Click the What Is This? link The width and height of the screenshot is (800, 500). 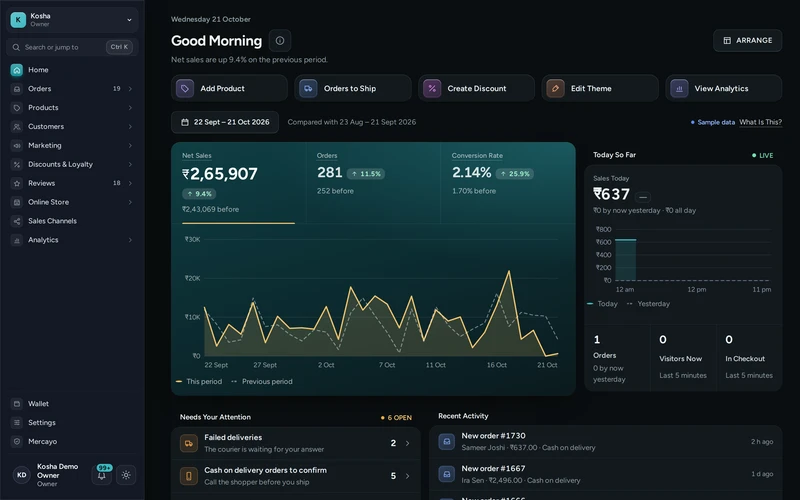760,122
